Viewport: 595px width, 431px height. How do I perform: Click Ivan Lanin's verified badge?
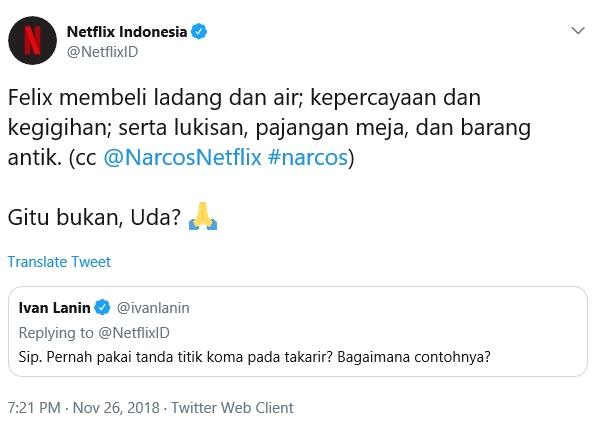click(102, 307)
